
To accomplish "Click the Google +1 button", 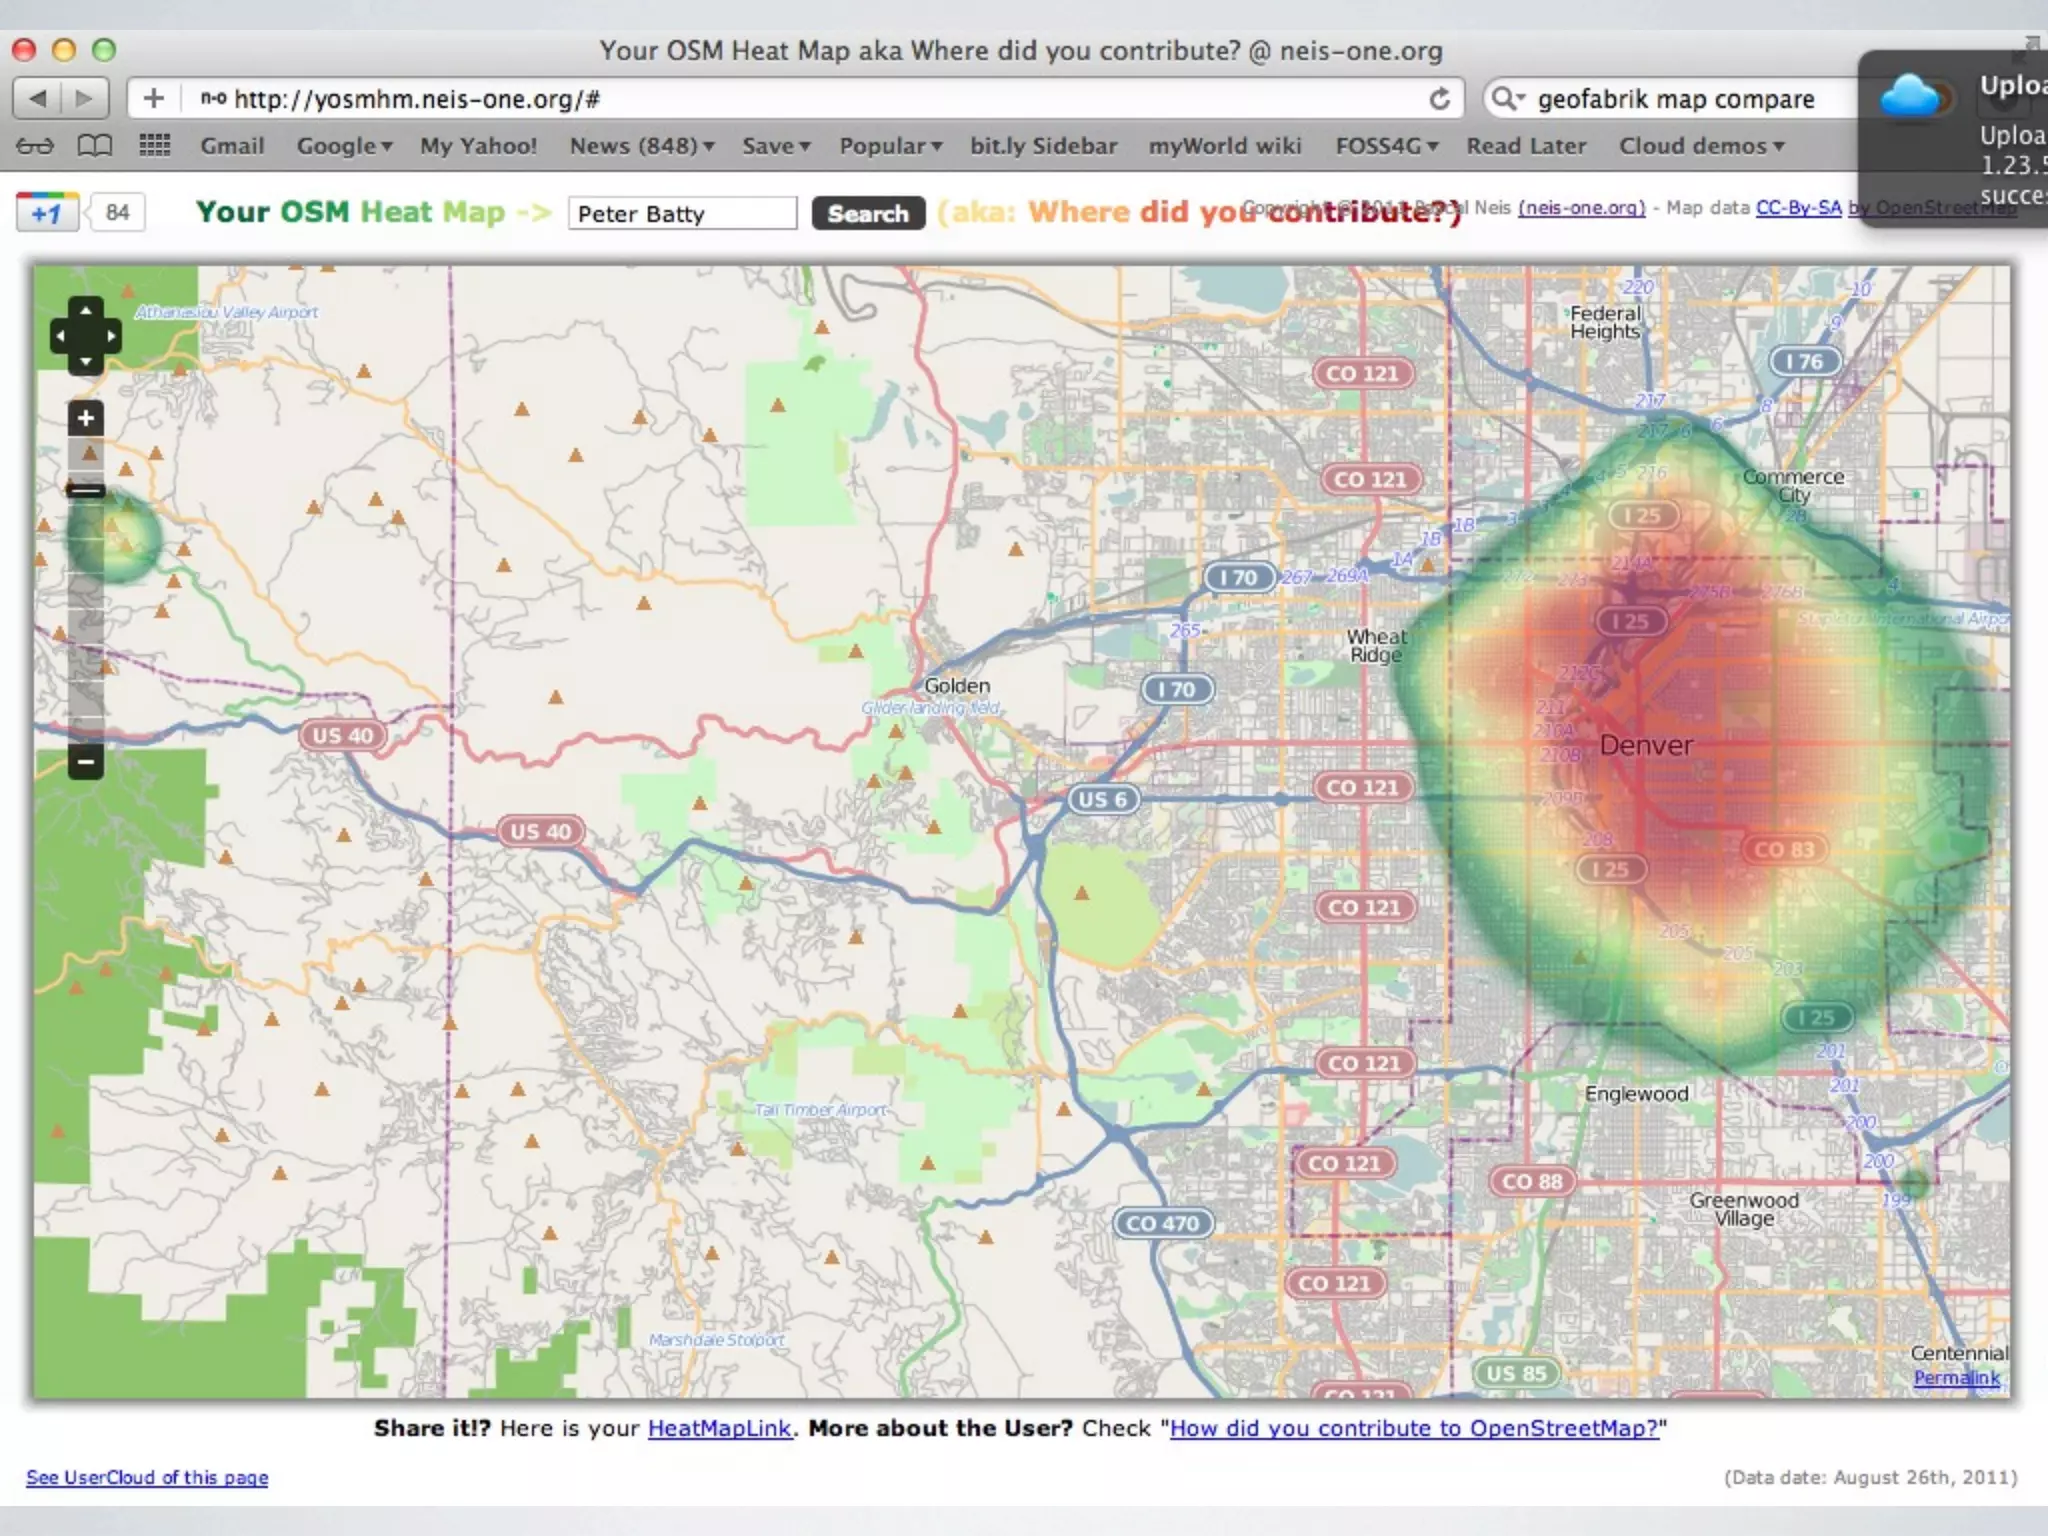I will (47, 213).
